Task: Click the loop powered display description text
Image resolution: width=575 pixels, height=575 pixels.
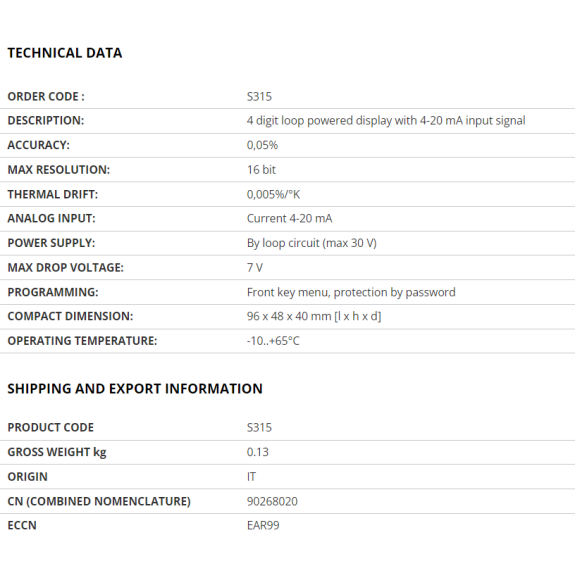Action: click(x=386, y=121)
